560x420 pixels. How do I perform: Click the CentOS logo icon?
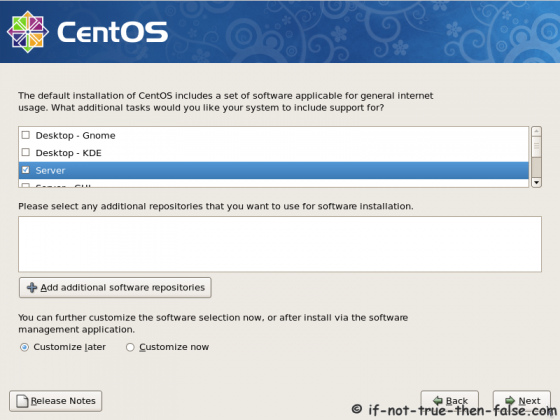(x=28, y=32)
